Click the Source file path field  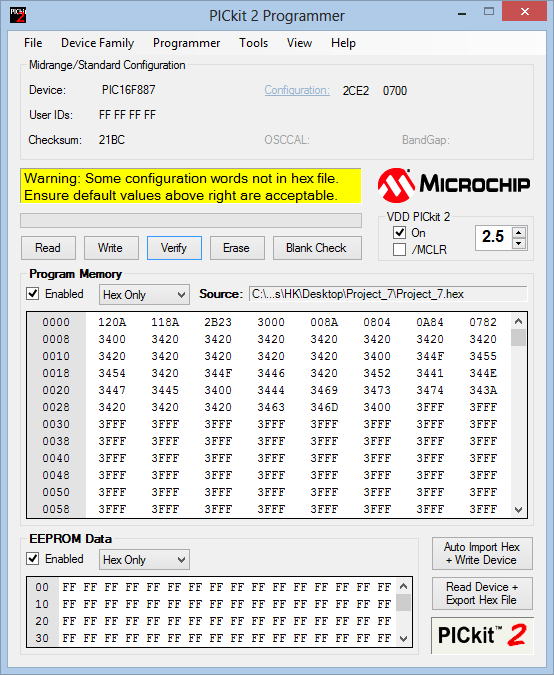(388, 294)
